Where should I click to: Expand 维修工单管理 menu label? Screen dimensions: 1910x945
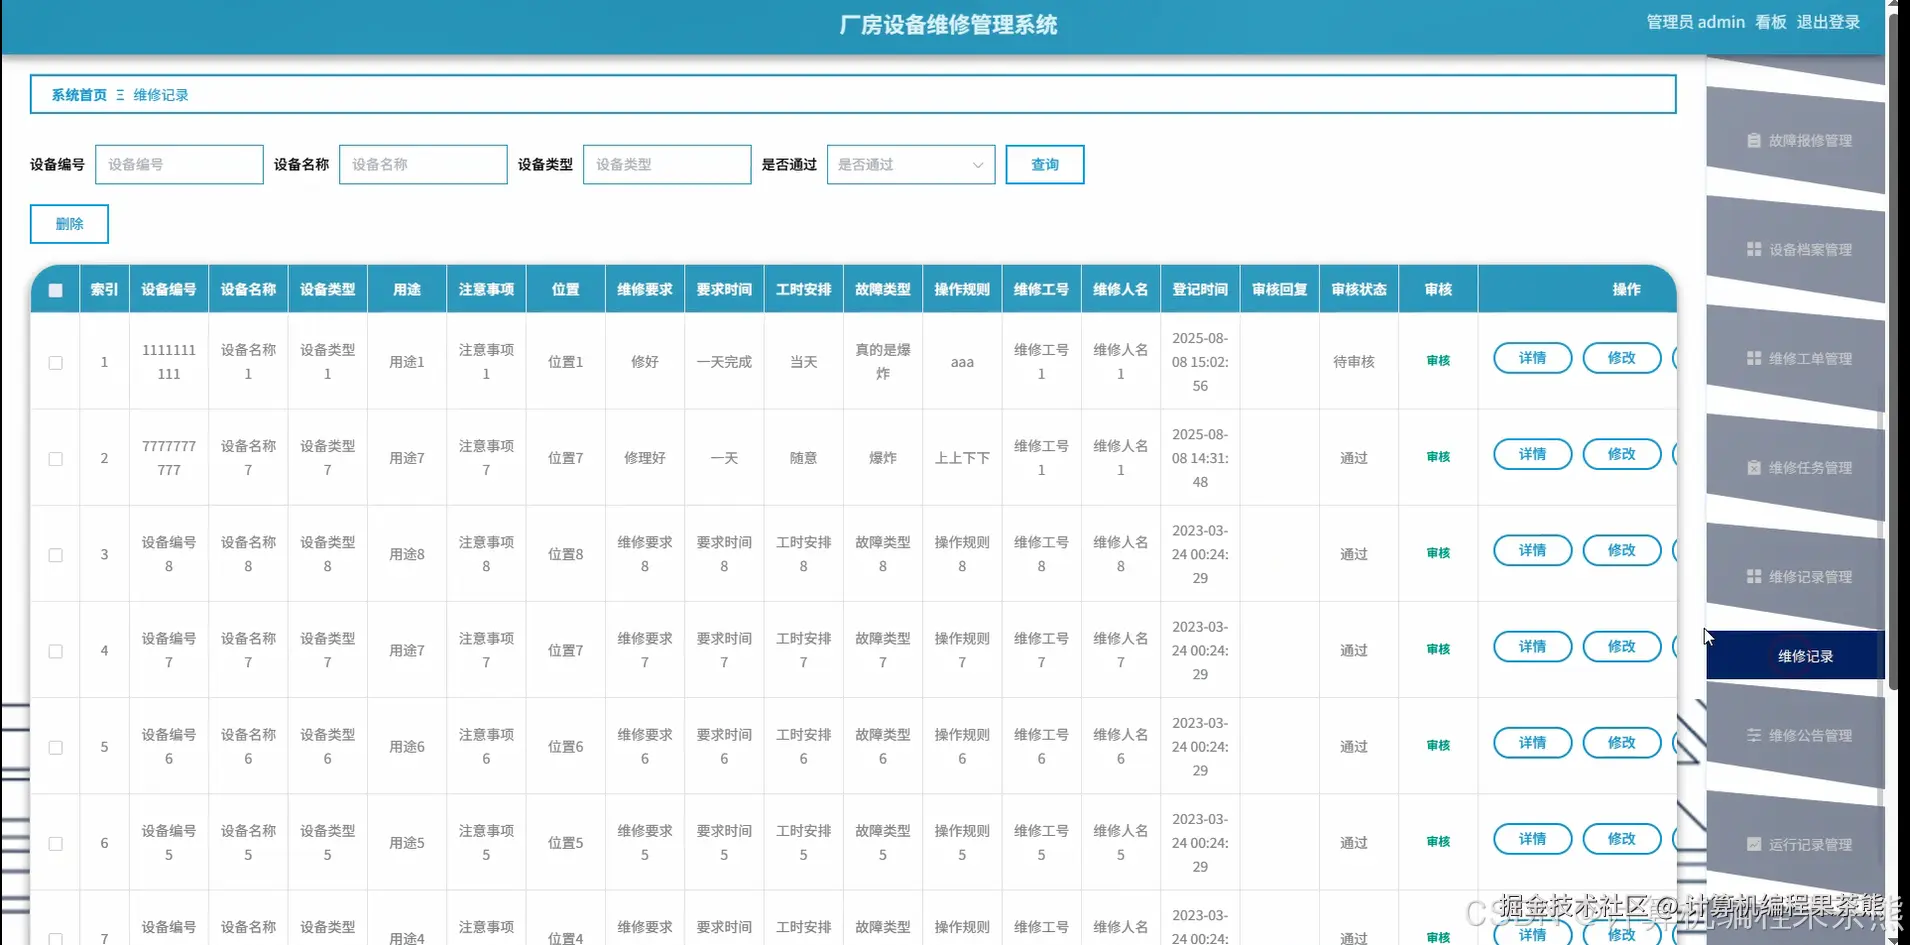click(1810, 358)
